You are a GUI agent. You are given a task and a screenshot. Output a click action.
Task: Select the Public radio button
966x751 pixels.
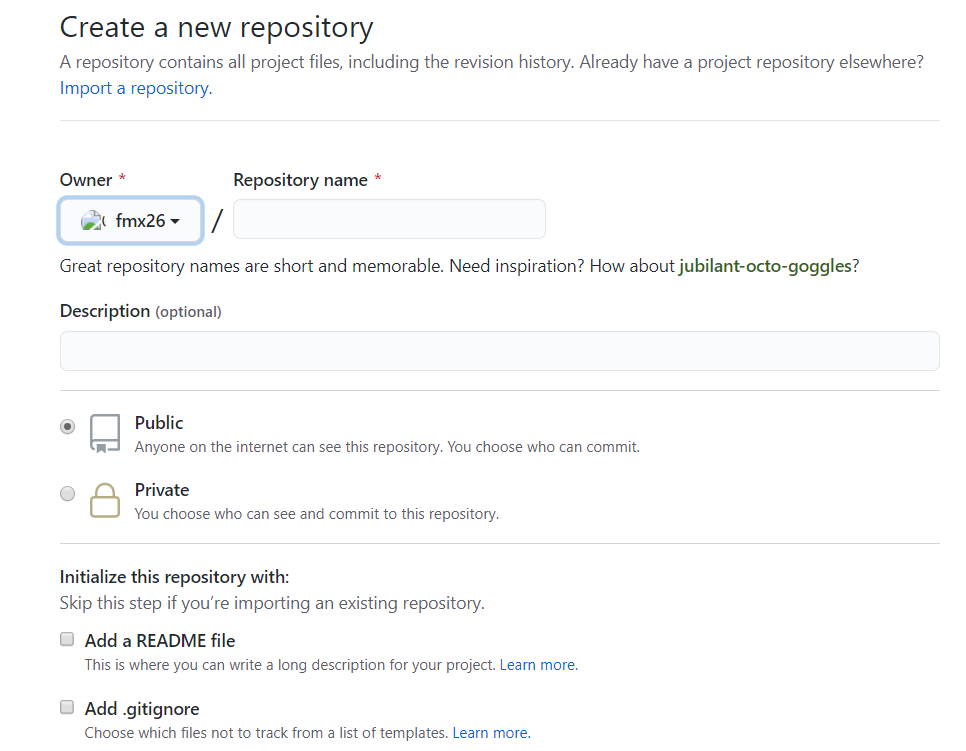click(68, 426)
